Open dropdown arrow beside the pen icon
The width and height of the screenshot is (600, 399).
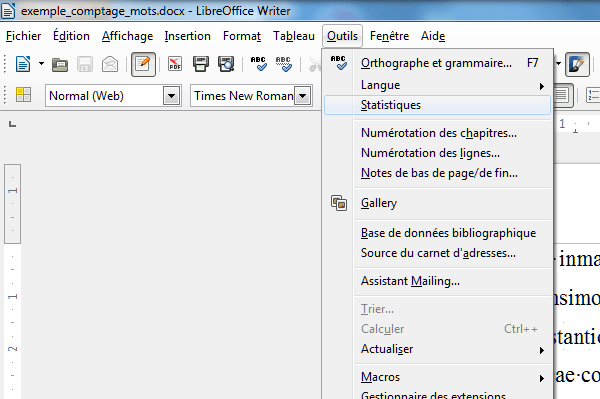(558, 64)
